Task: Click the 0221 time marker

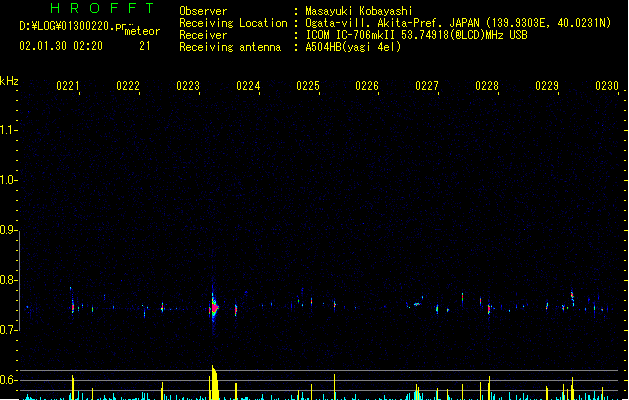Action: tap(68, 86)
